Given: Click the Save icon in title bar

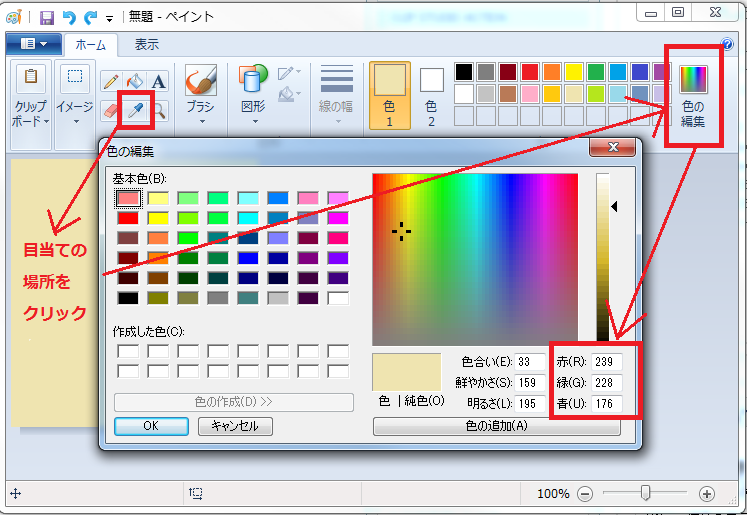Looking at the screenshot, I should coord(46,17).
